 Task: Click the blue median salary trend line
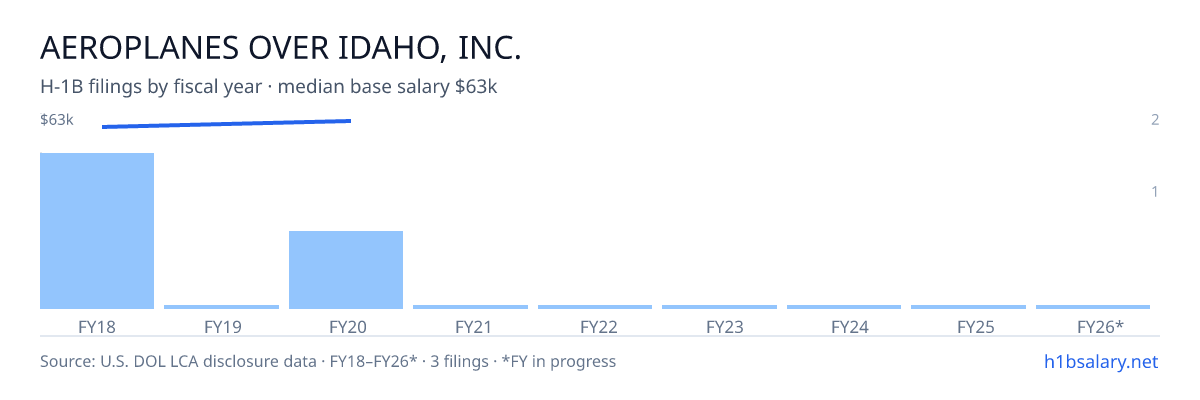(226, 124)
